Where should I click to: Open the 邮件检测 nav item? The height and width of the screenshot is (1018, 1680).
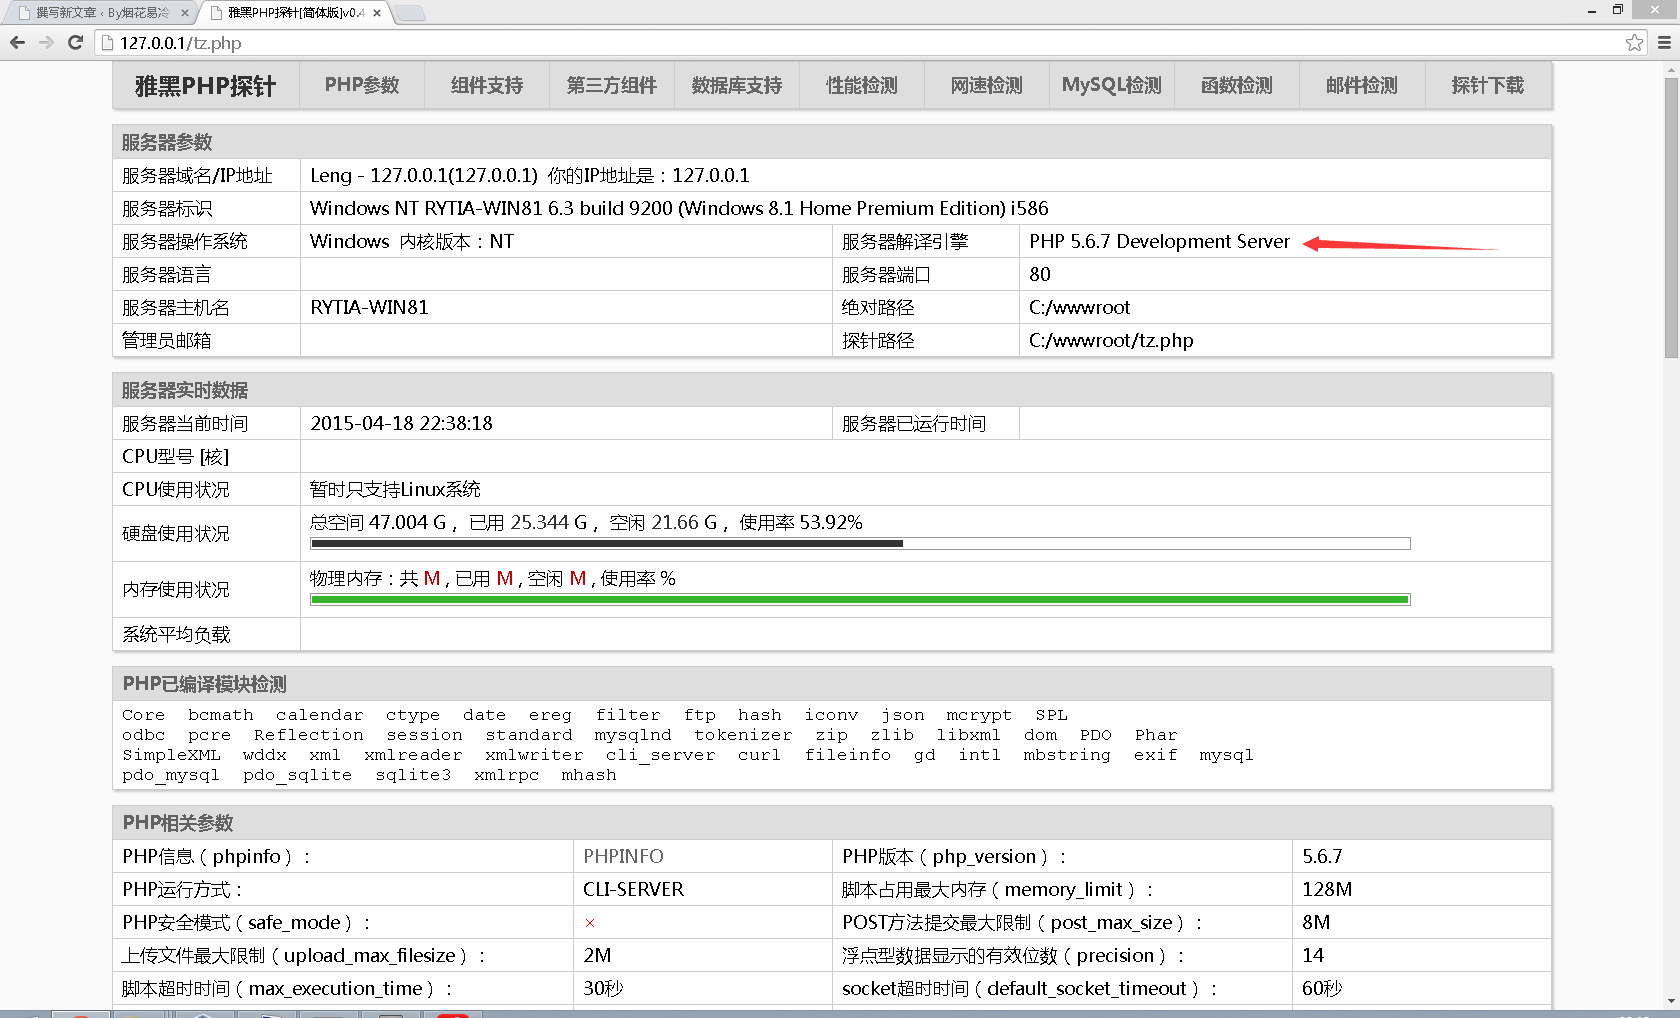tap(1362, 86)
